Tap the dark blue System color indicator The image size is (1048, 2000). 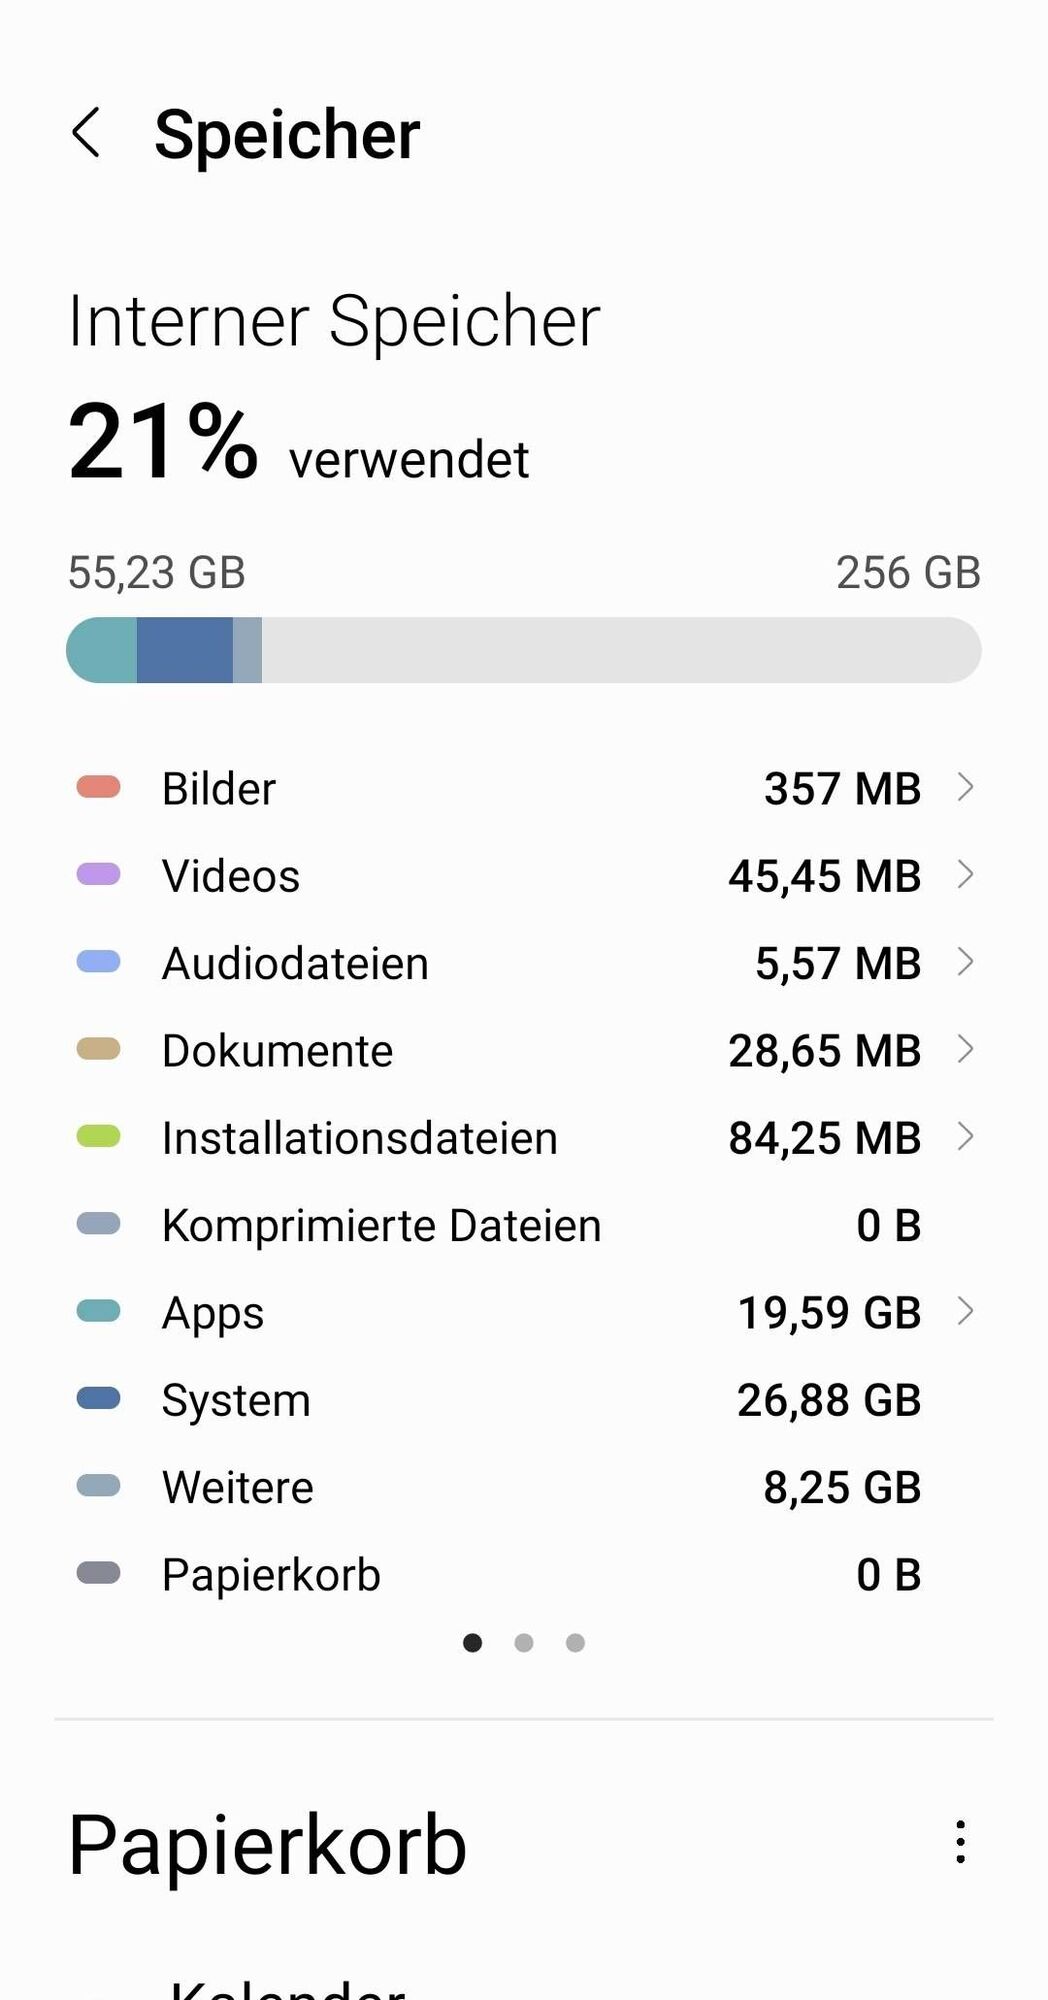(98, 1399)
